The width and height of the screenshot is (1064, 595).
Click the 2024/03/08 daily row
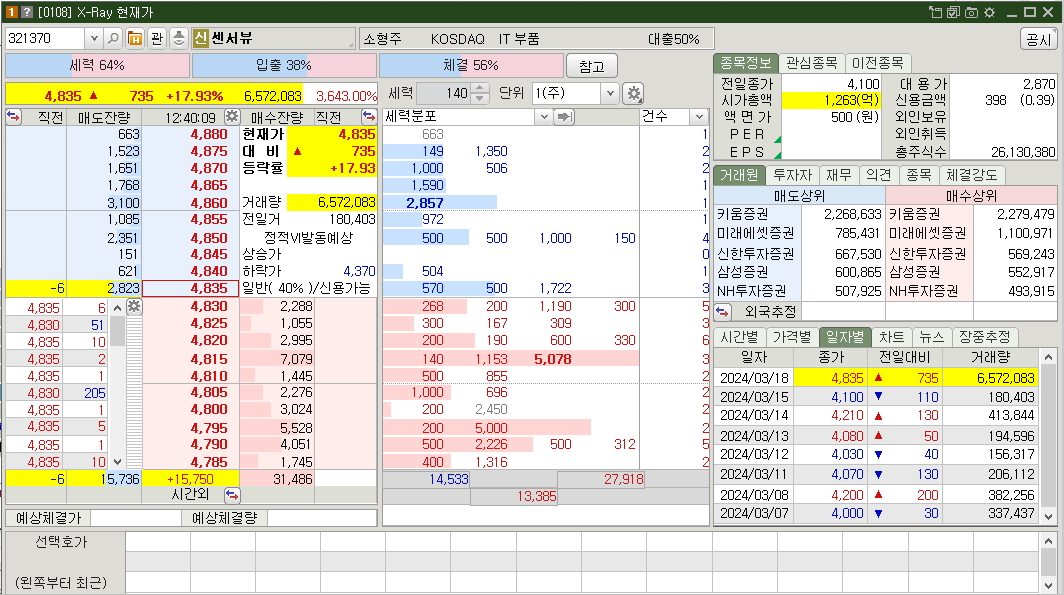[x=876, y=495]
